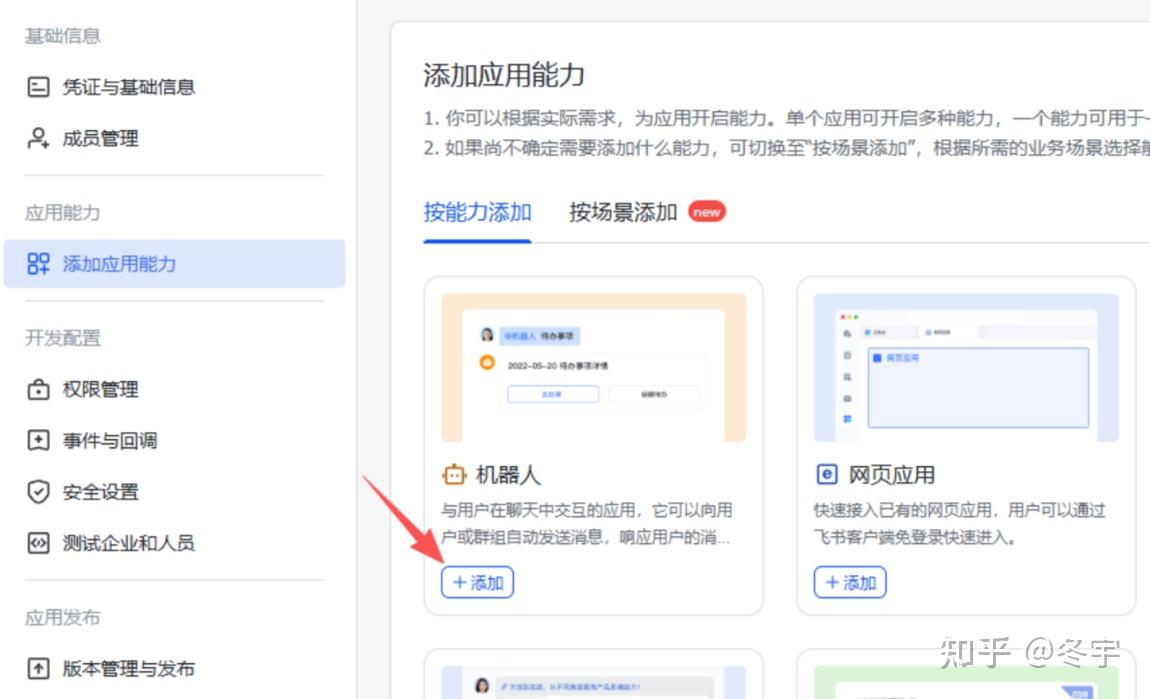
Task: Click the 网页应用 description text
Action: (959, 524)
